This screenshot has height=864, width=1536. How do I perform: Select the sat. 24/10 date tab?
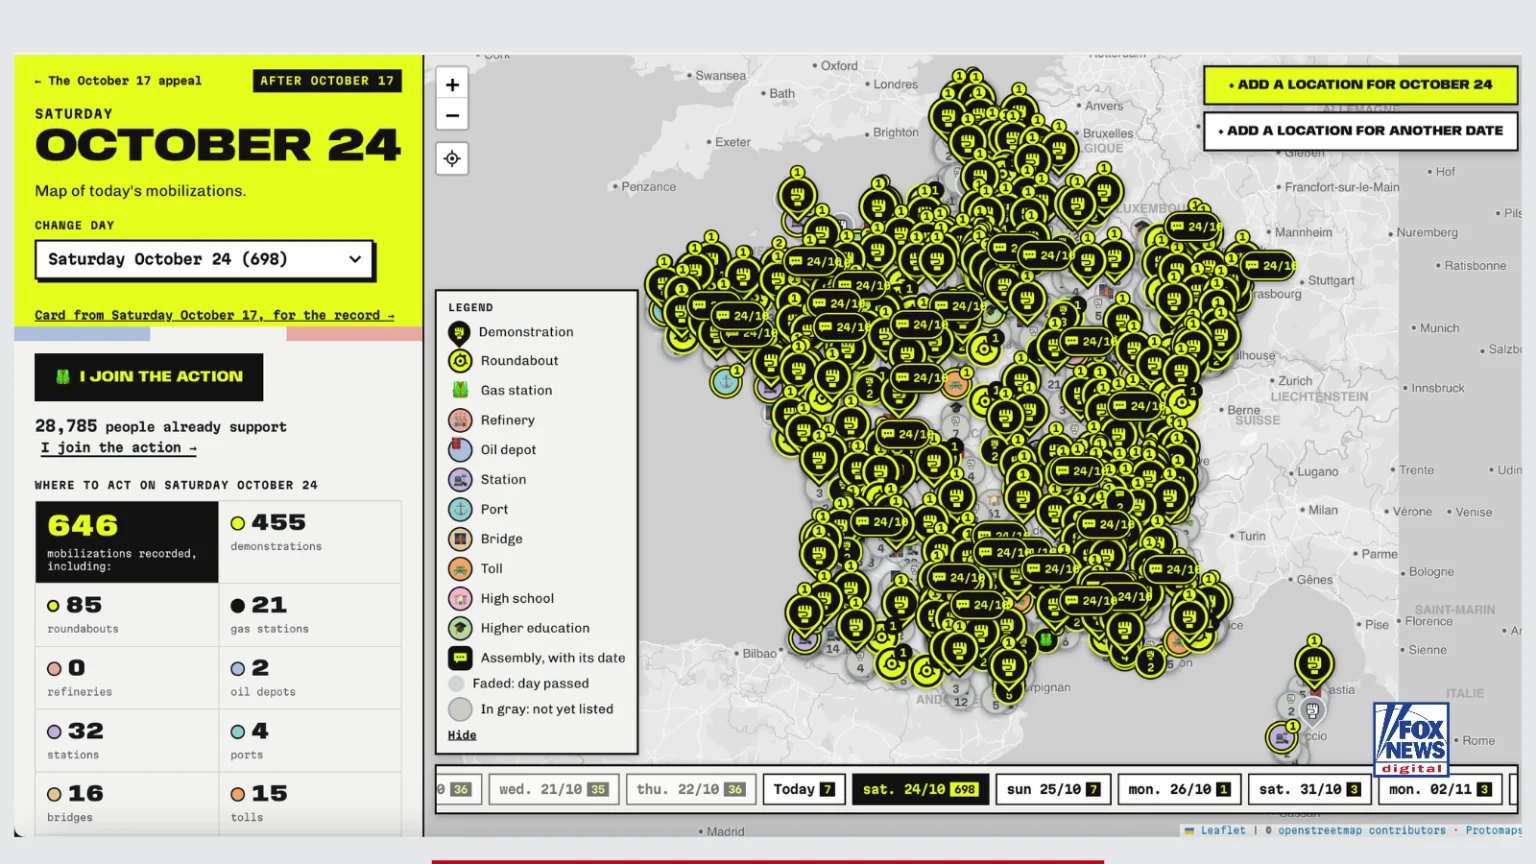point(919,789)
